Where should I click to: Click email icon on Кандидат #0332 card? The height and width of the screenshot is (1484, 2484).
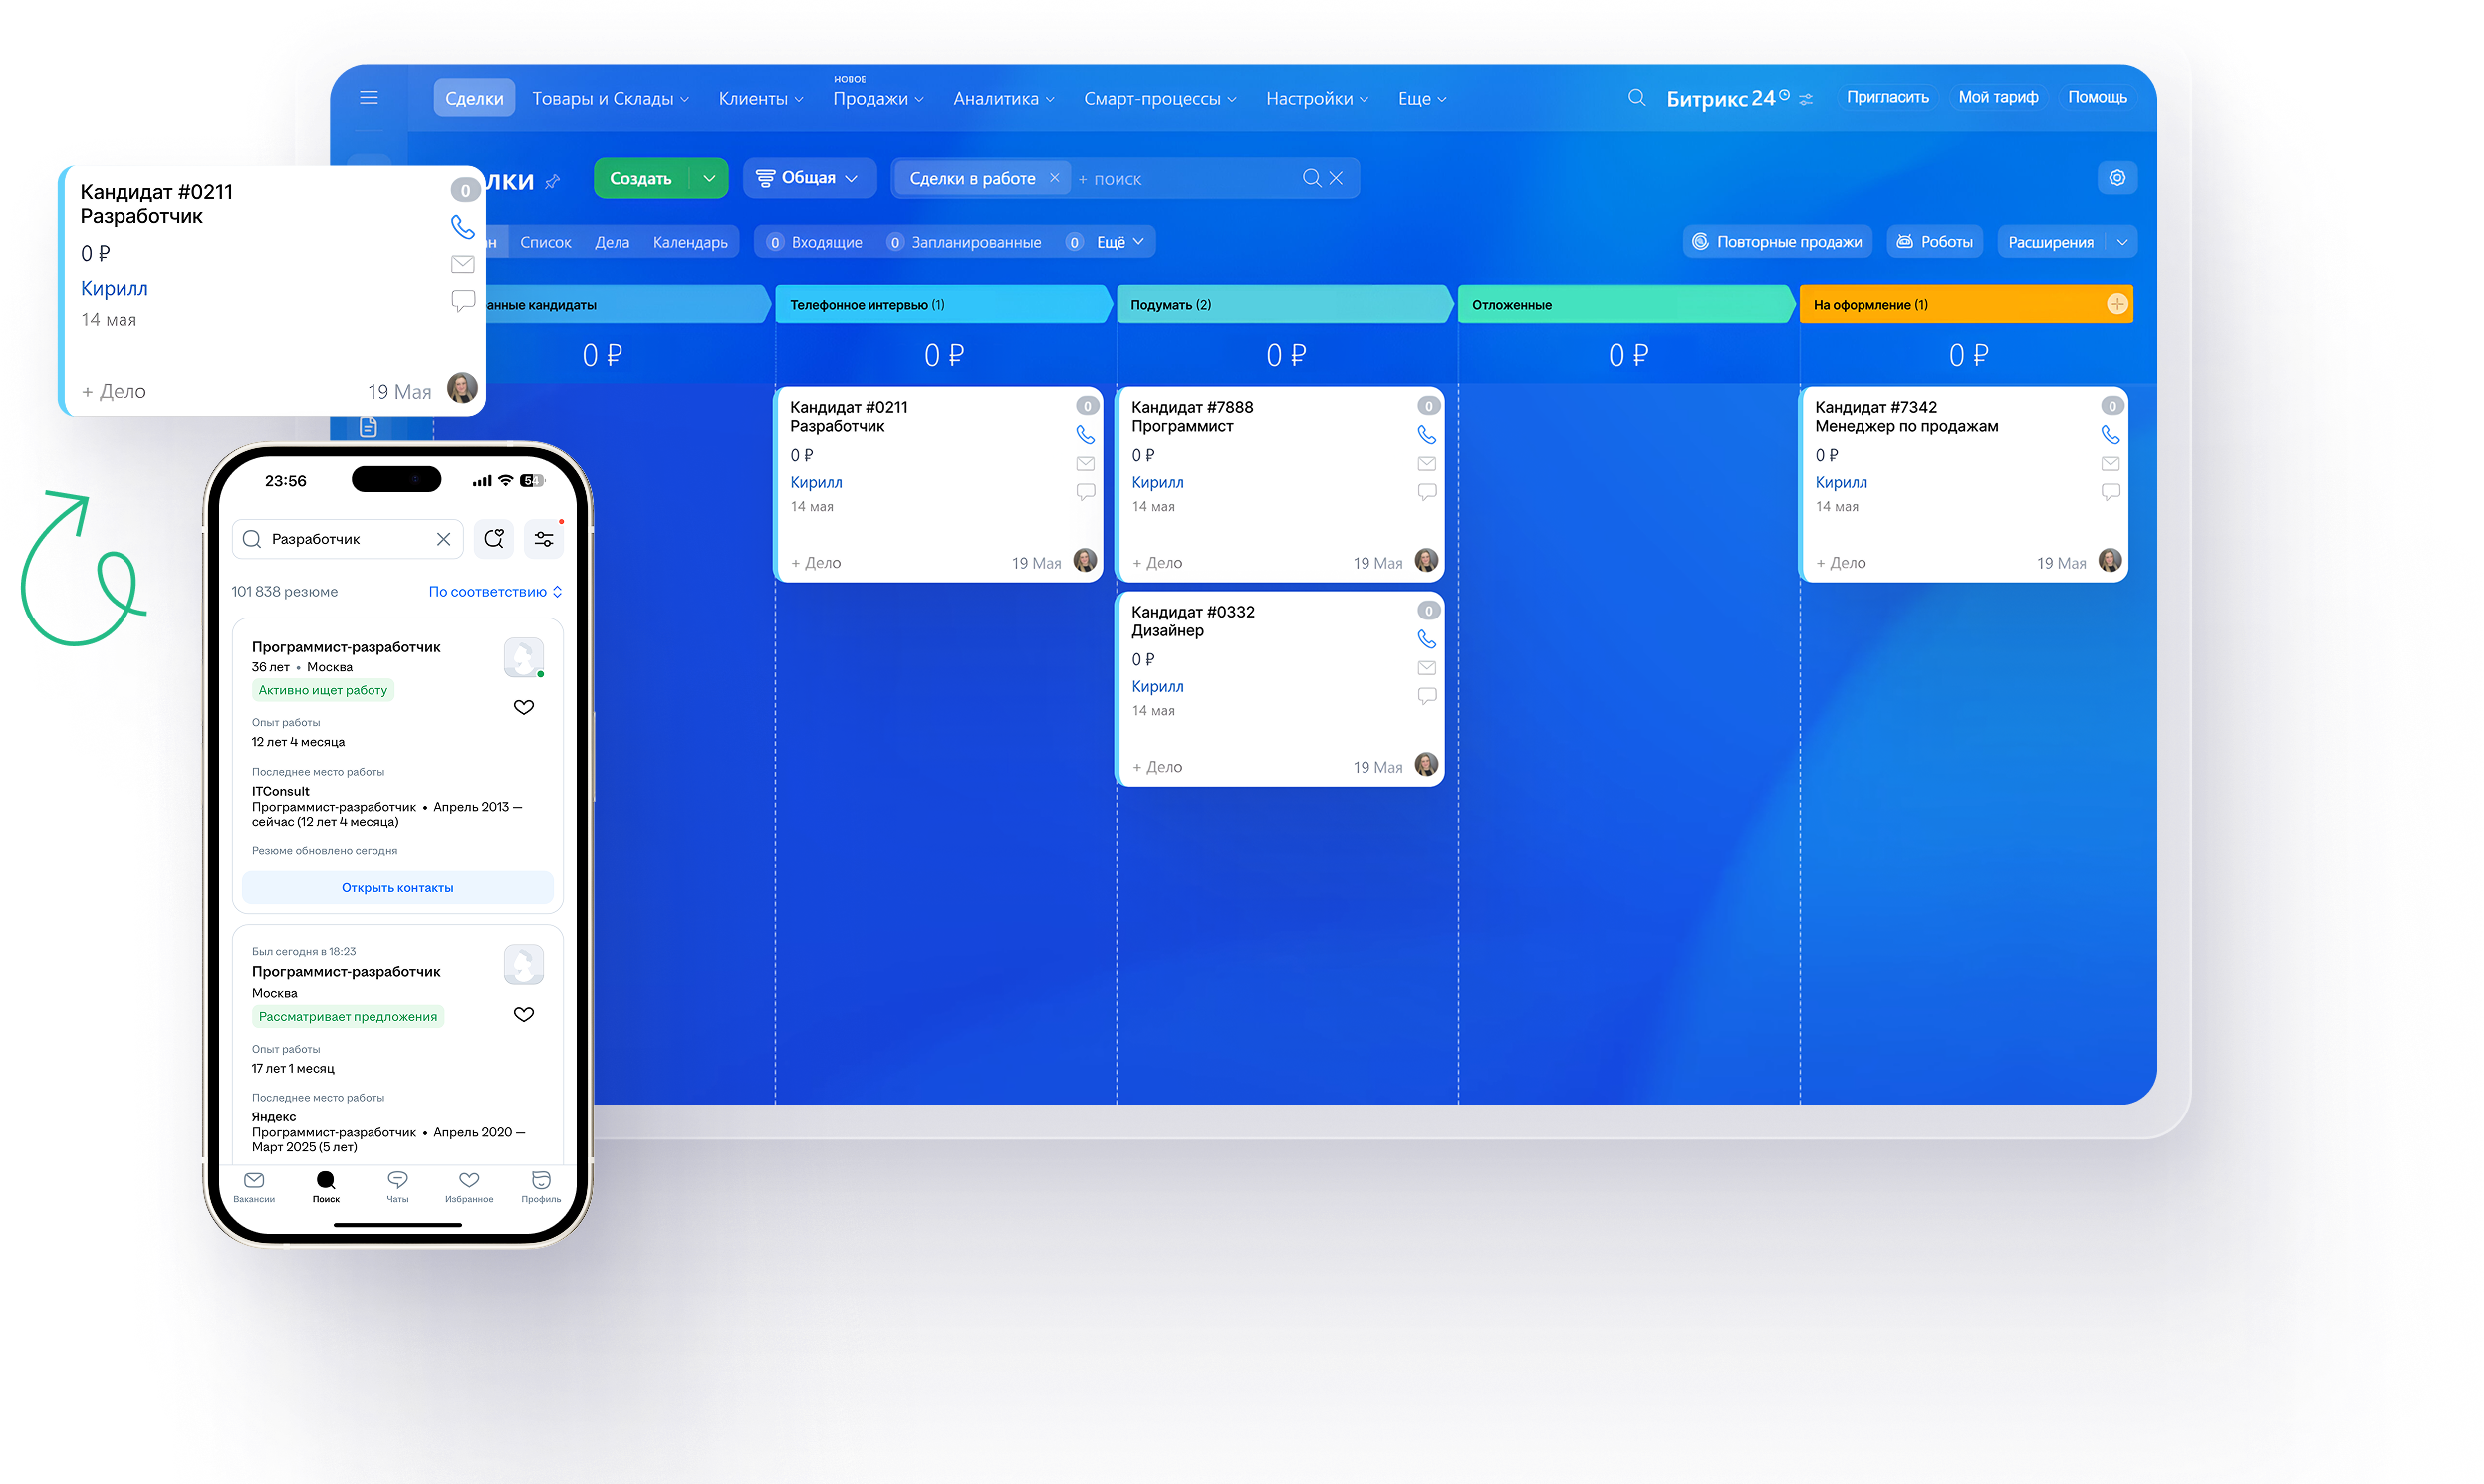[x=1426, y=668]
